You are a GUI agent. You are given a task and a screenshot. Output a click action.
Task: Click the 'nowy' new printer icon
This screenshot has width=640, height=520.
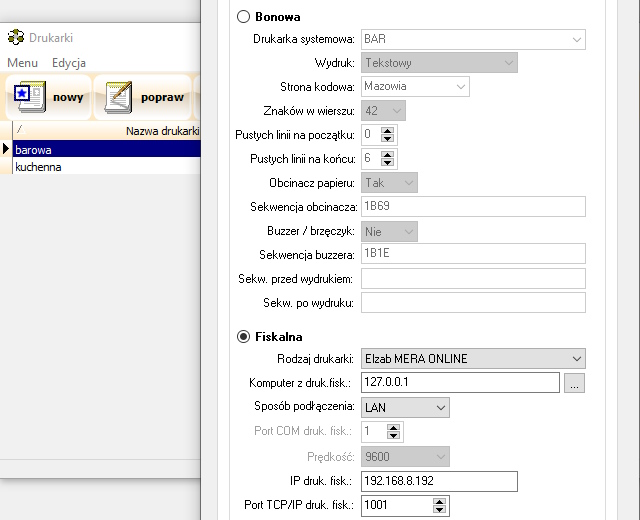tap(28, 98)
